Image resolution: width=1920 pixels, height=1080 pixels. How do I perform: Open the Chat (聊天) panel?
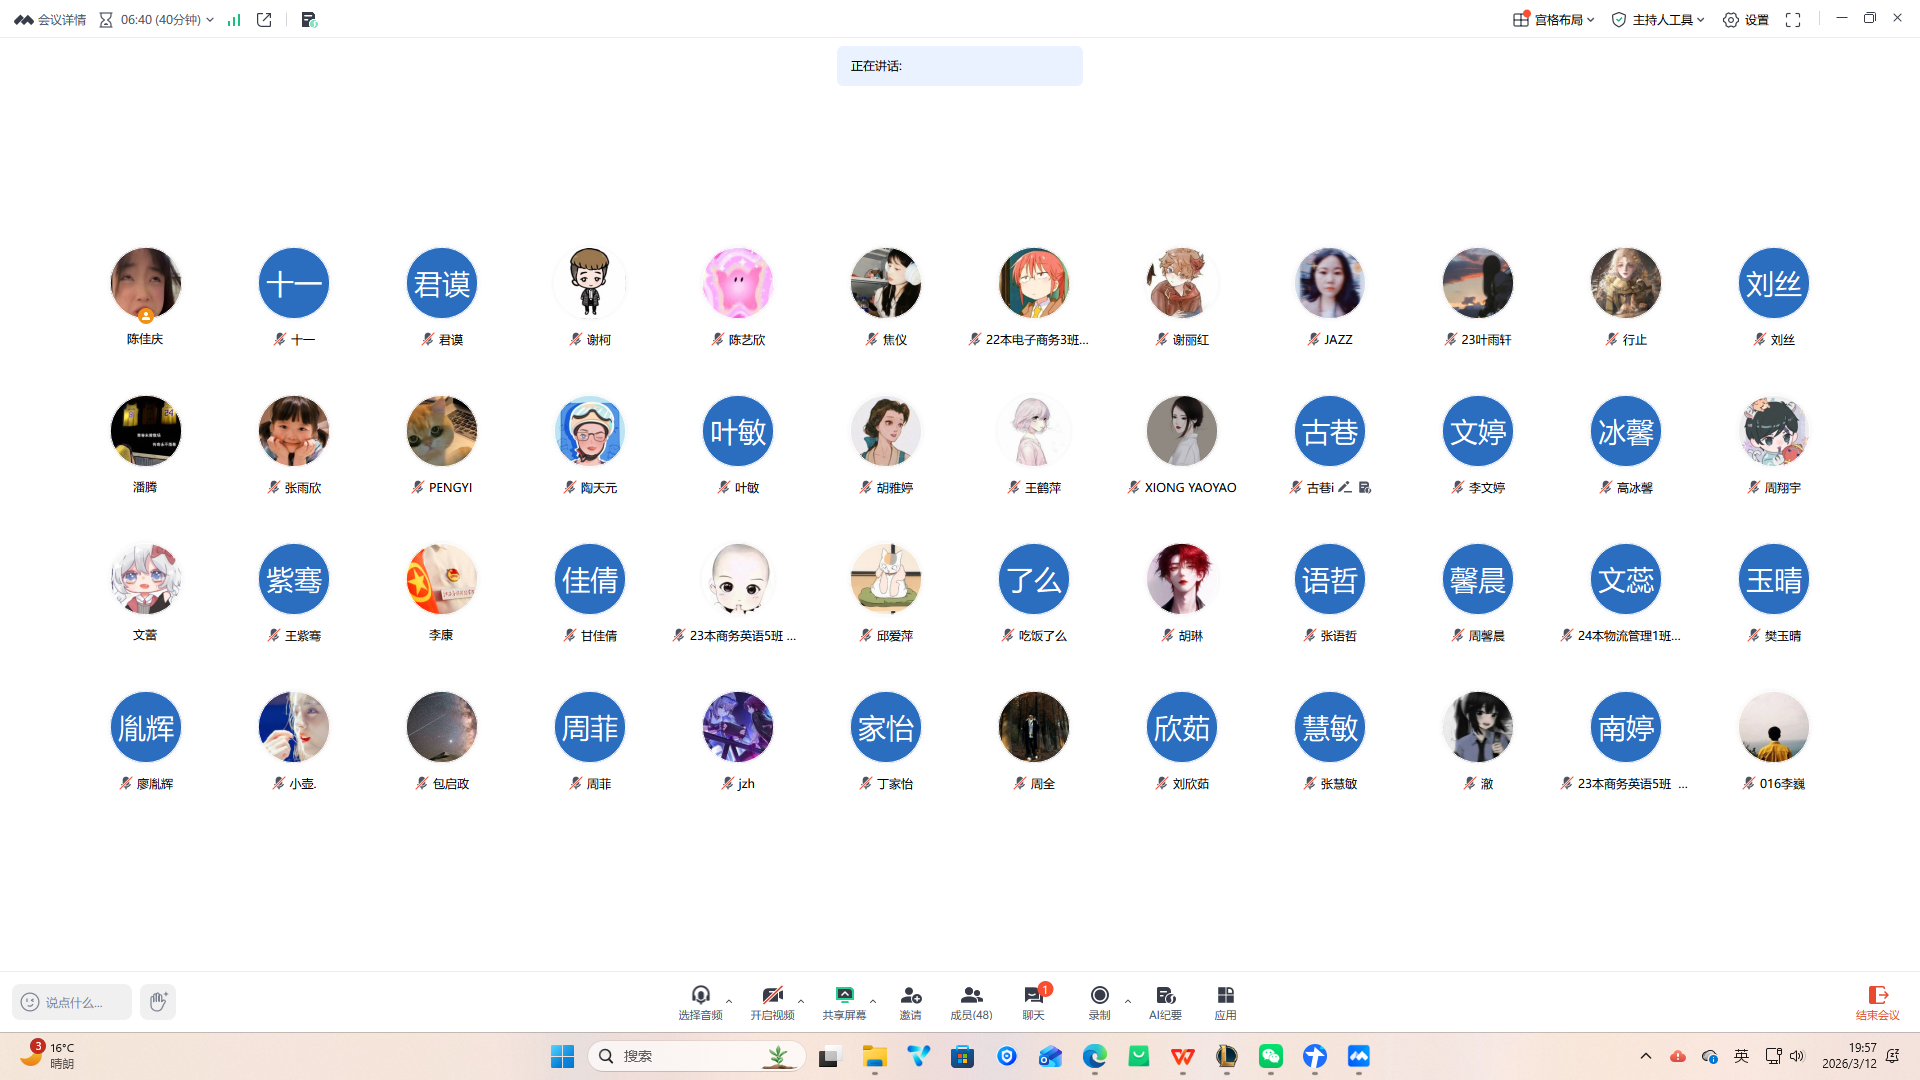[x=1033, y=1001]
